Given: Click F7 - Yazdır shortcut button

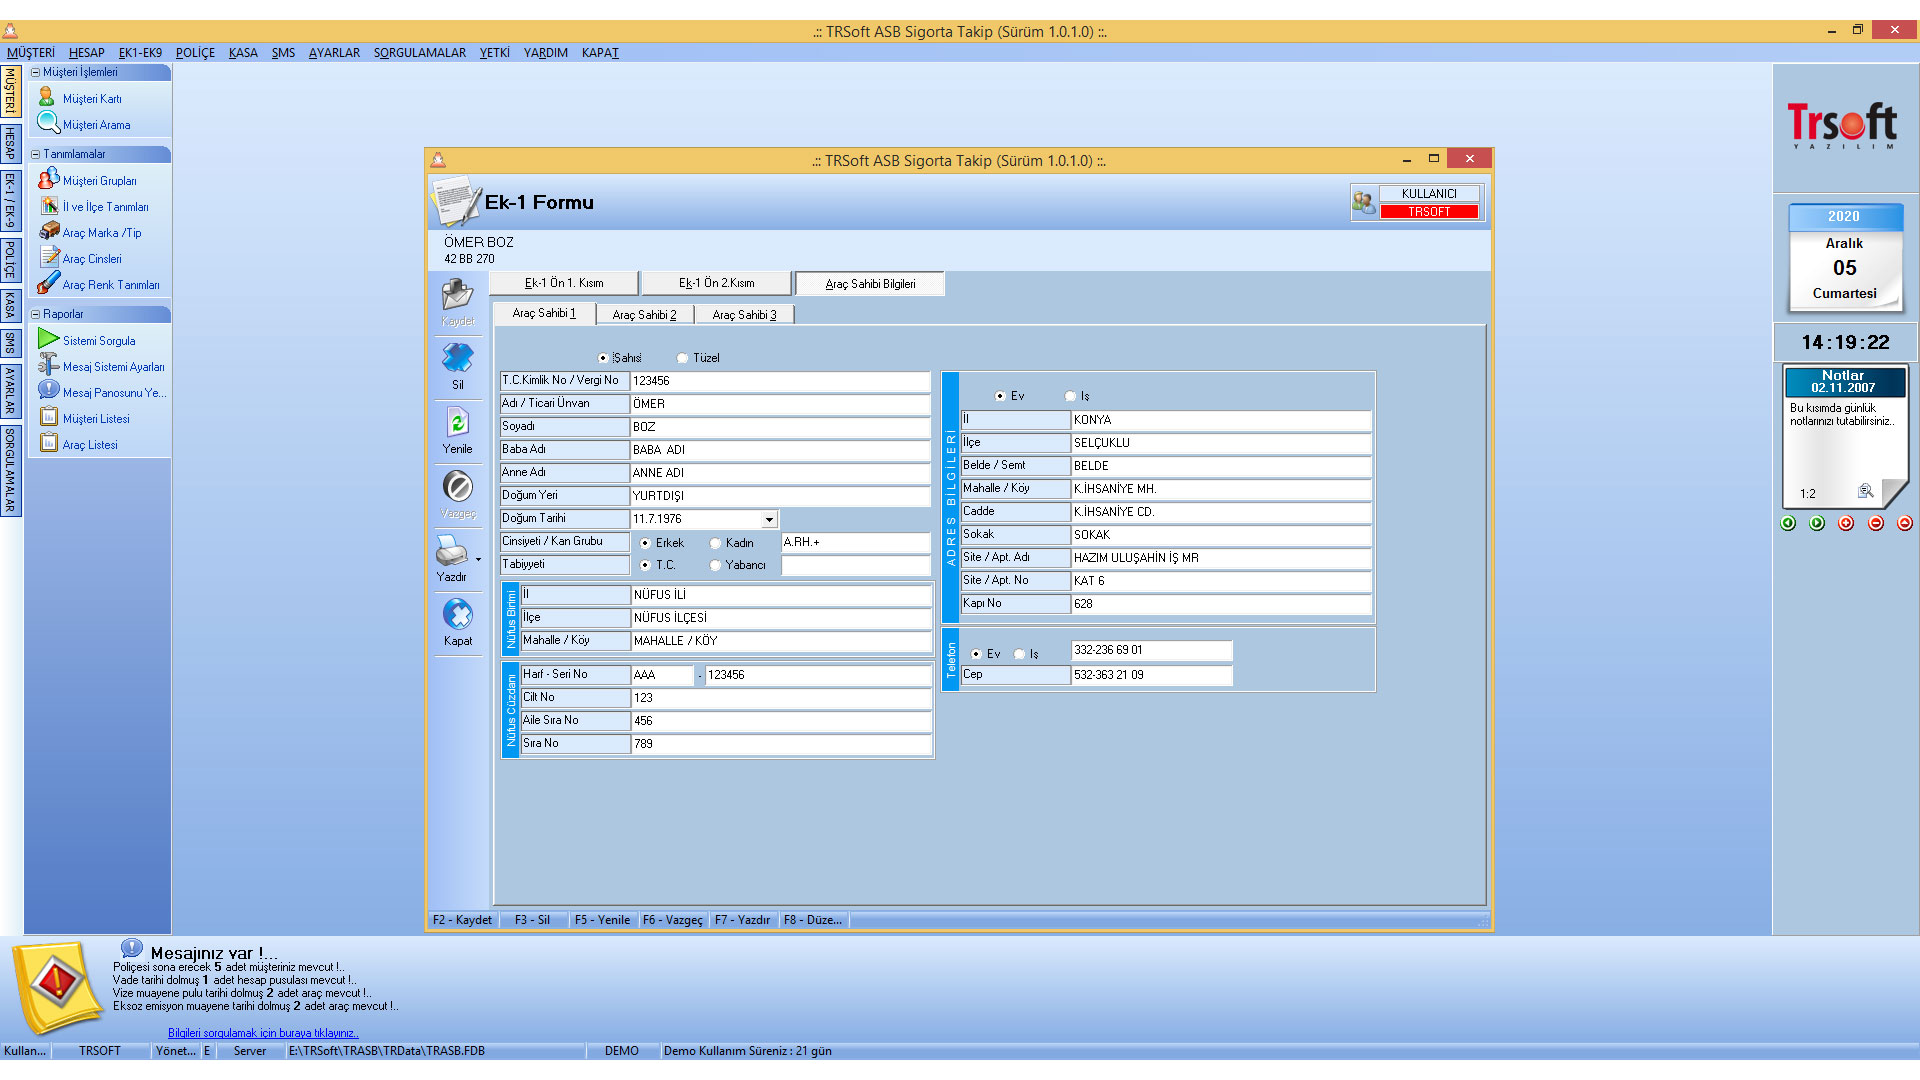Looking at the screenshot, I should (743, 920).
